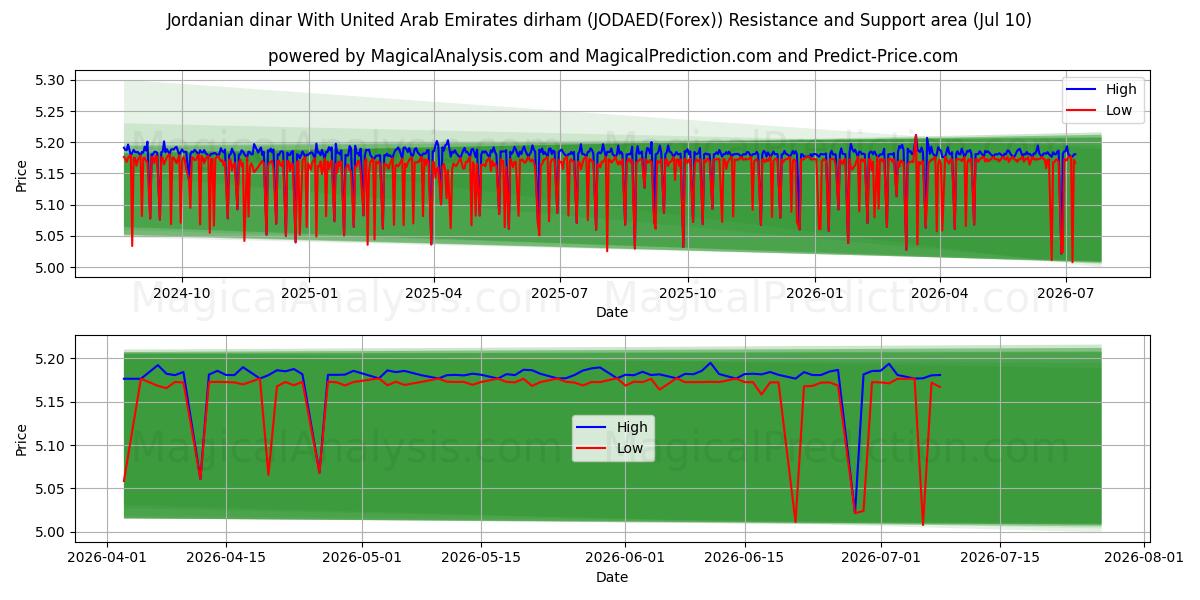Screen dimensions: 1200x600
Task: Click the 2026-07 date tick label
Action: pos(1065,292)
